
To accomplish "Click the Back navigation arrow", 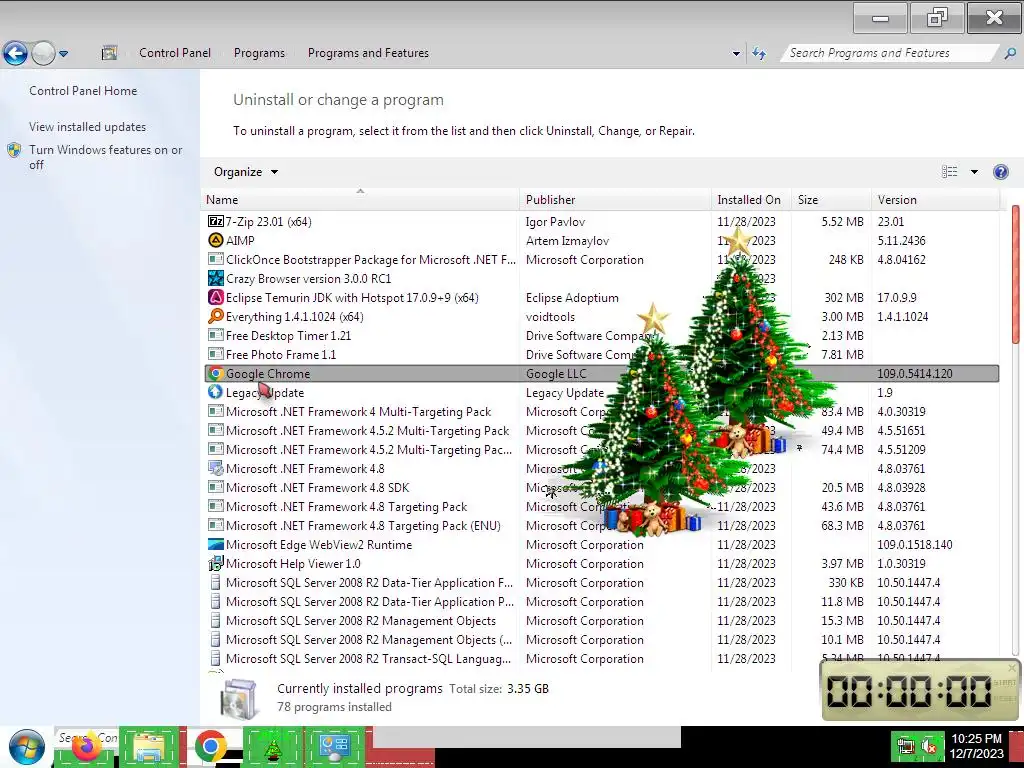I will point(15,53).
